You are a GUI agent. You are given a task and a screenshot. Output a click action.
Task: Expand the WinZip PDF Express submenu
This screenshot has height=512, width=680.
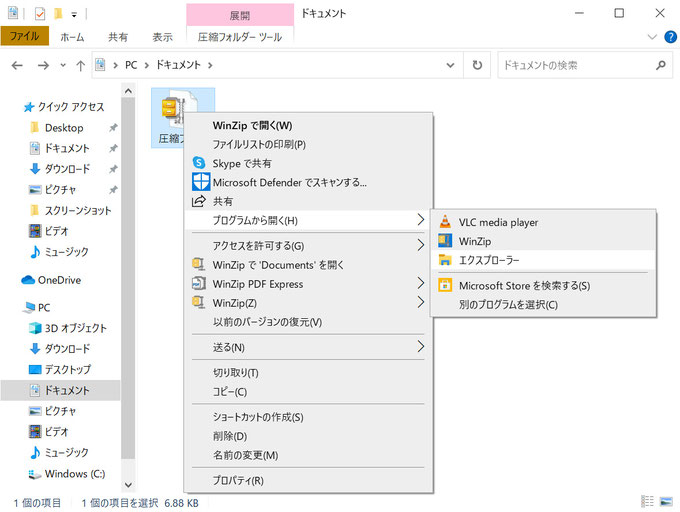[420, 283]
